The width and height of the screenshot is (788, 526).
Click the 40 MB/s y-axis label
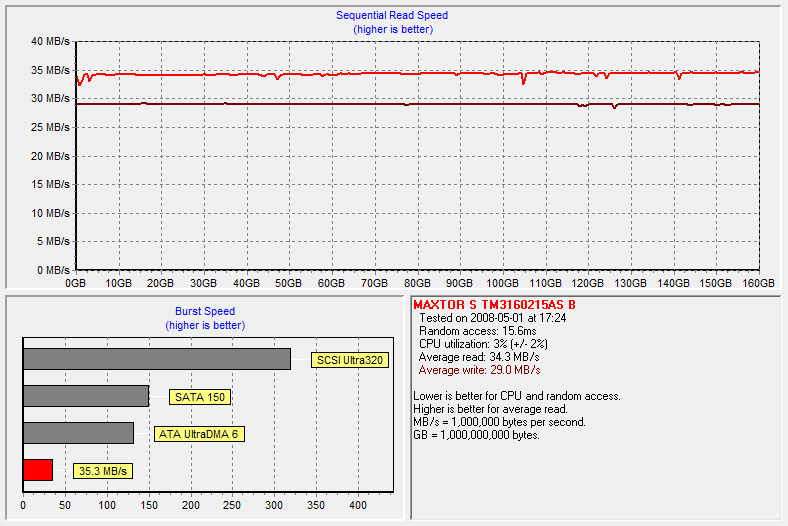coord(50,42)
